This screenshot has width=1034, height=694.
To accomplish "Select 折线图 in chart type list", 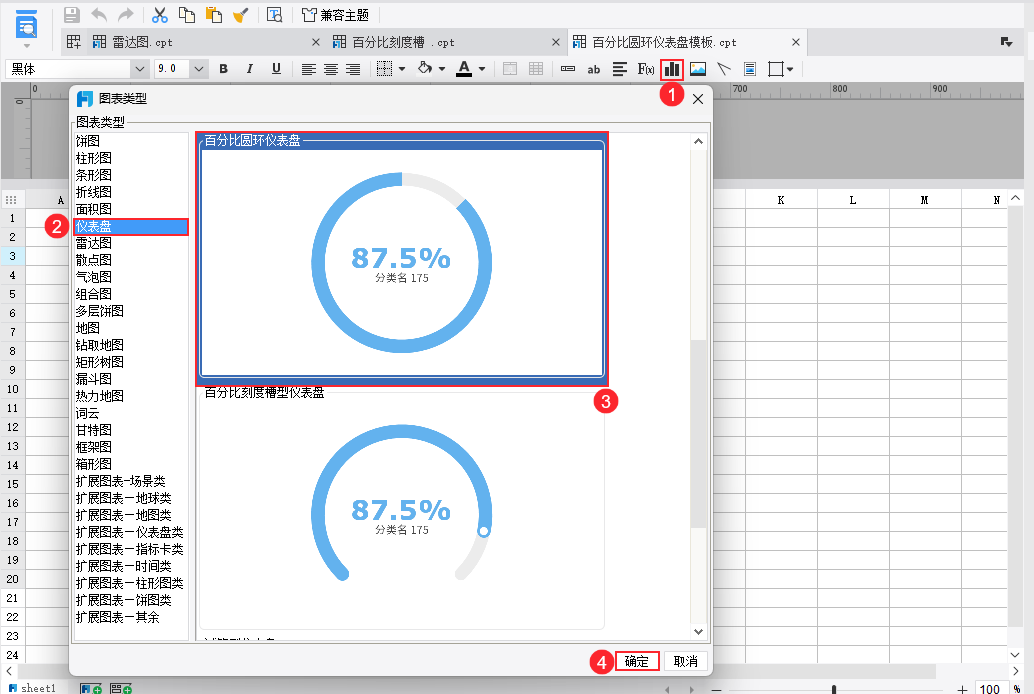I will [131, 193].
